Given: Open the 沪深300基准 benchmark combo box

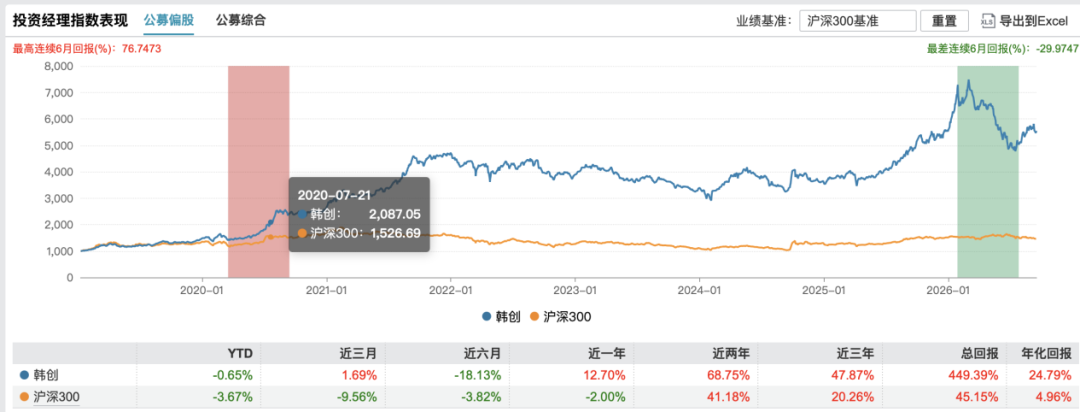Looking at the screenshot, I should (x=858, y=21).
